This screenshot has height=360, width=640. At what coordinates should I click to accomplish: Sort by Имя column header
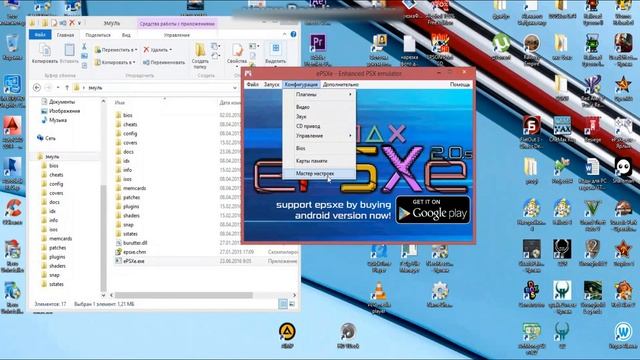(x=120, y=103)
